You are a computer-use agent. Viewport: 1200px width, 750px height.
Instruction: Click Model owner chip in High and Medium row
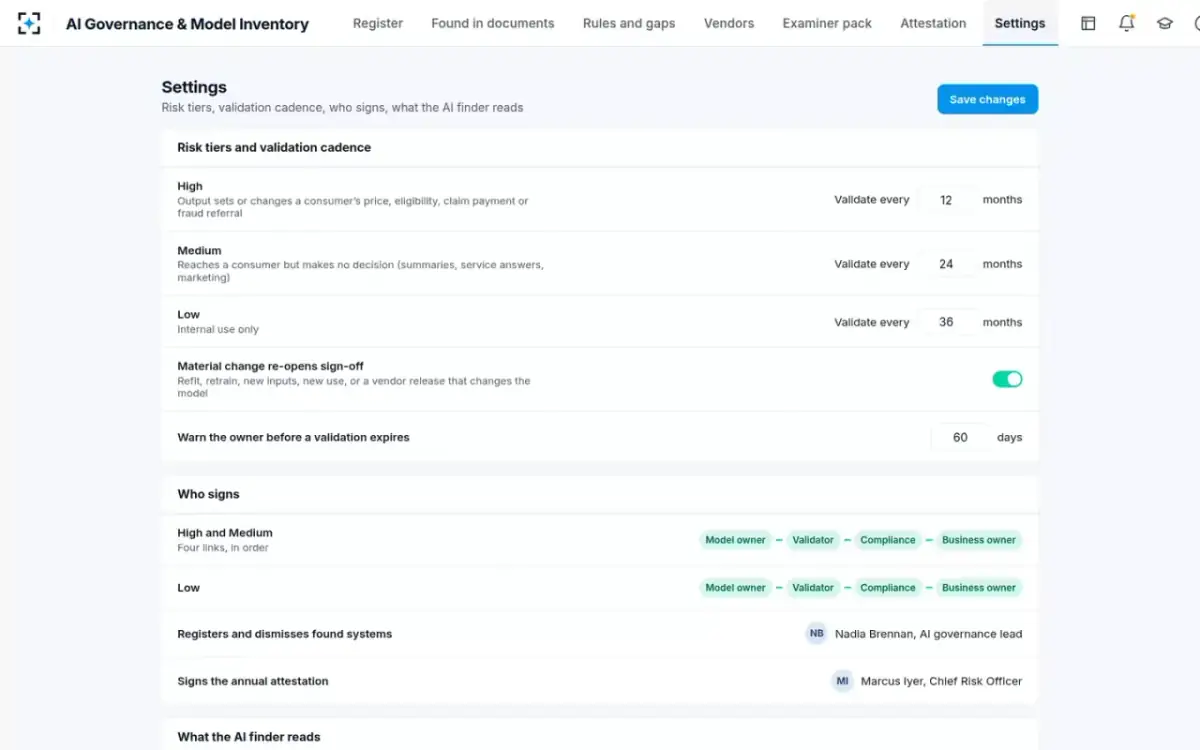735,540
